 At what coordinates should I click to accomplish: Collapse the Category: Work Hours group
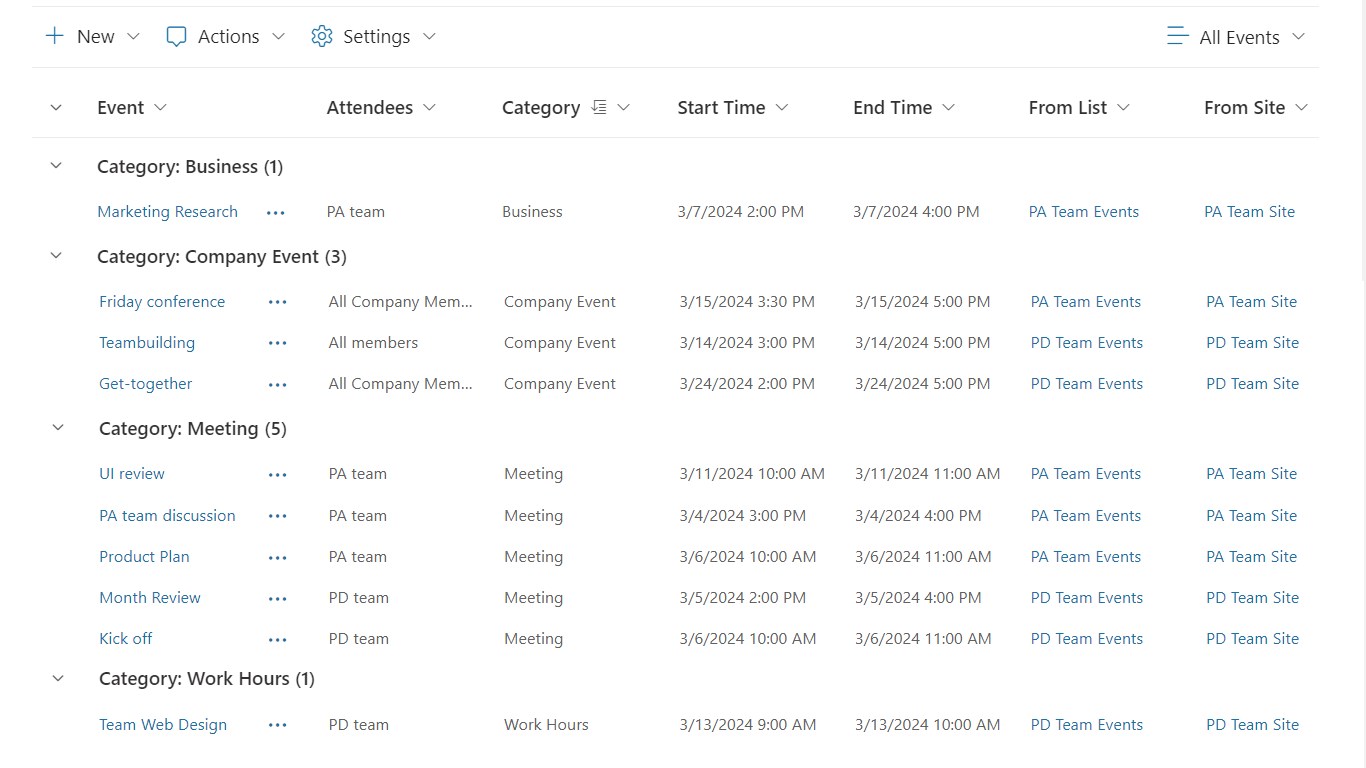58,679
